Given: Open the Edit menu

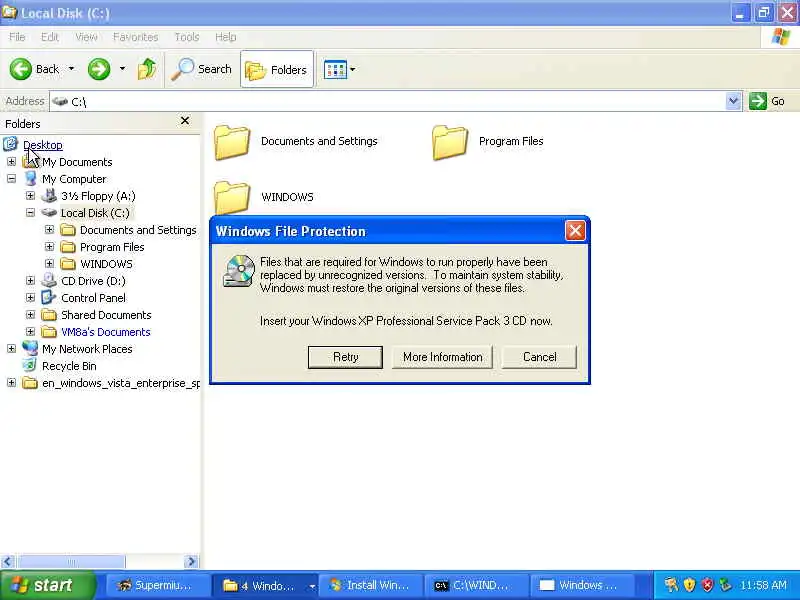Looking at the screenshot, I should pos(49,37).
